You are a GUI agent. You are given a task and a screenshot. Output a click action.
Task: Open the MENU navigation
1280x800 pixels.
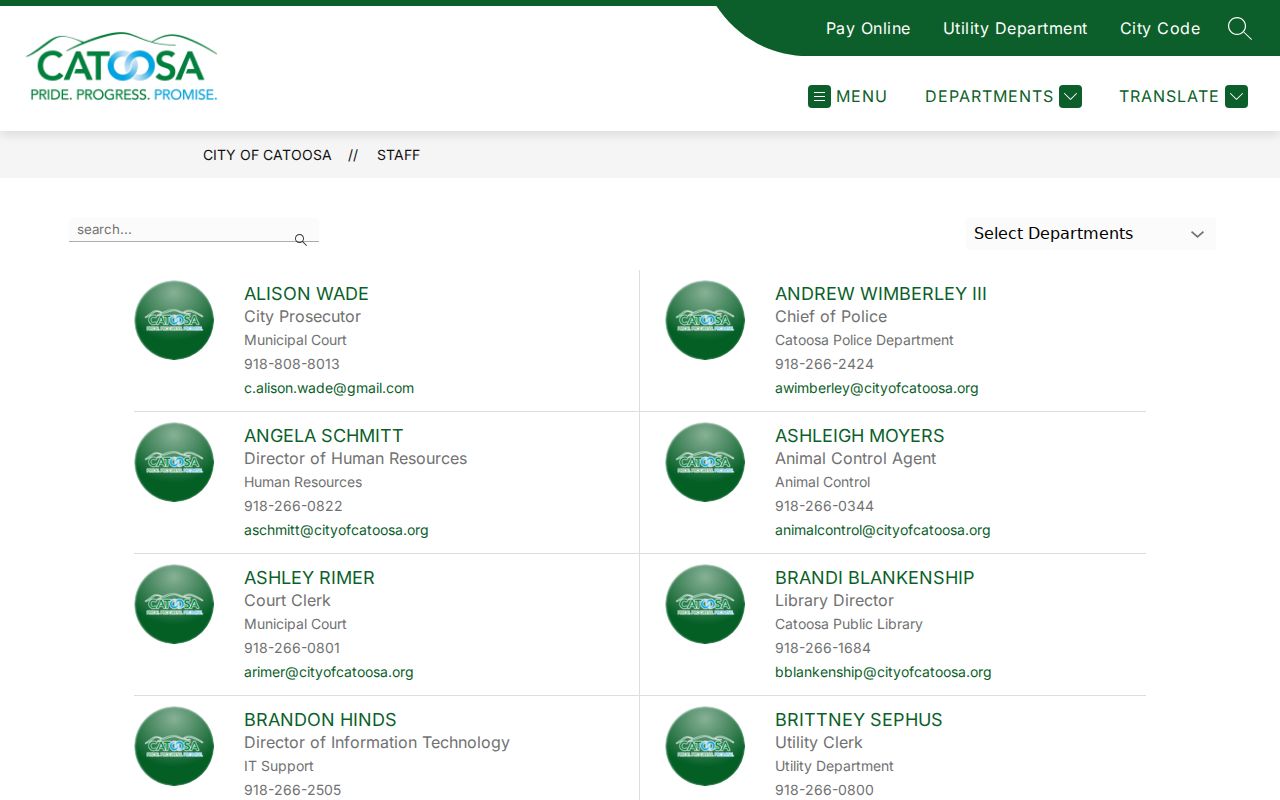click(848, 96)
